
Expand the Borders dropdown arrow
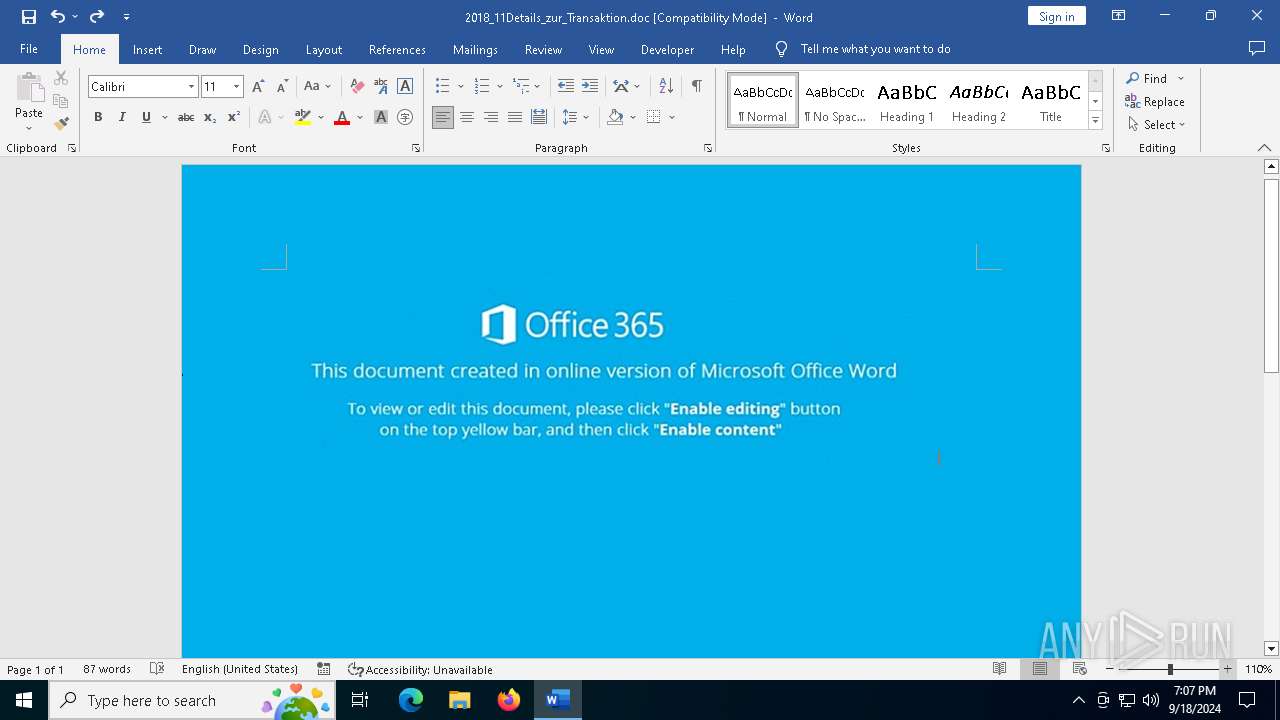[672, 117]
